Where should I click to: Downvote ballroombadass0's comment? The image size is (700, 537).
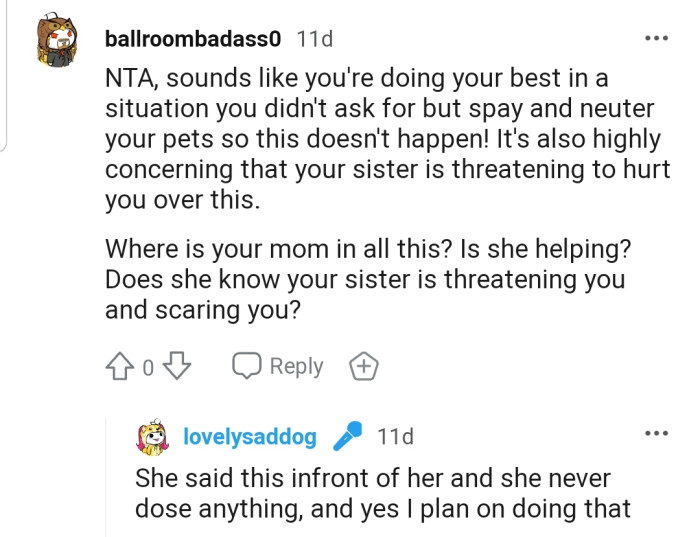point(176,367)
